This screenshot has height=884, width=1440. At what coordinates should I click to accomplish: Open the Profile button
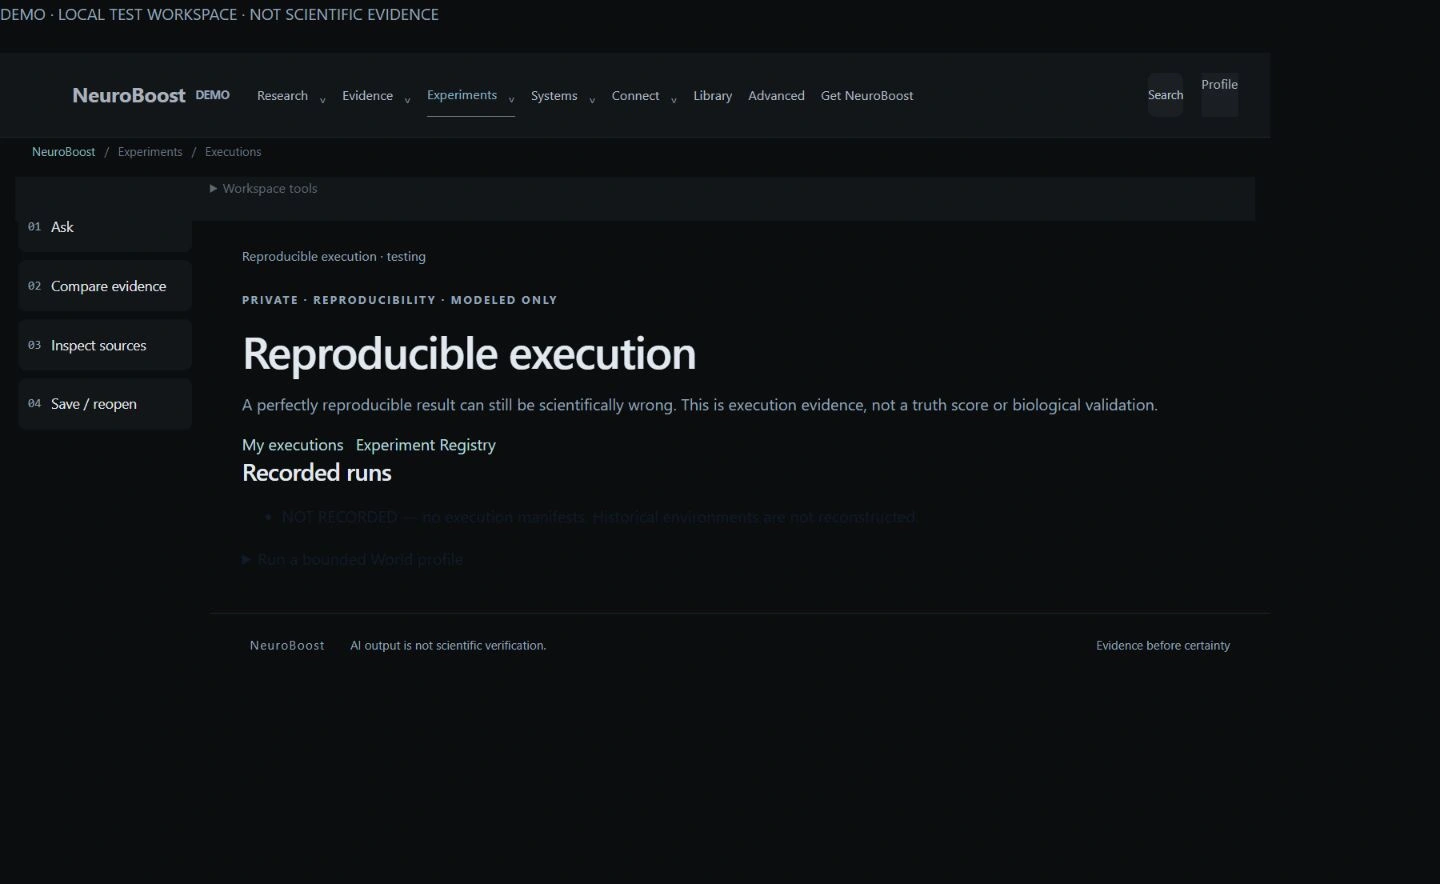[1219, 95]
